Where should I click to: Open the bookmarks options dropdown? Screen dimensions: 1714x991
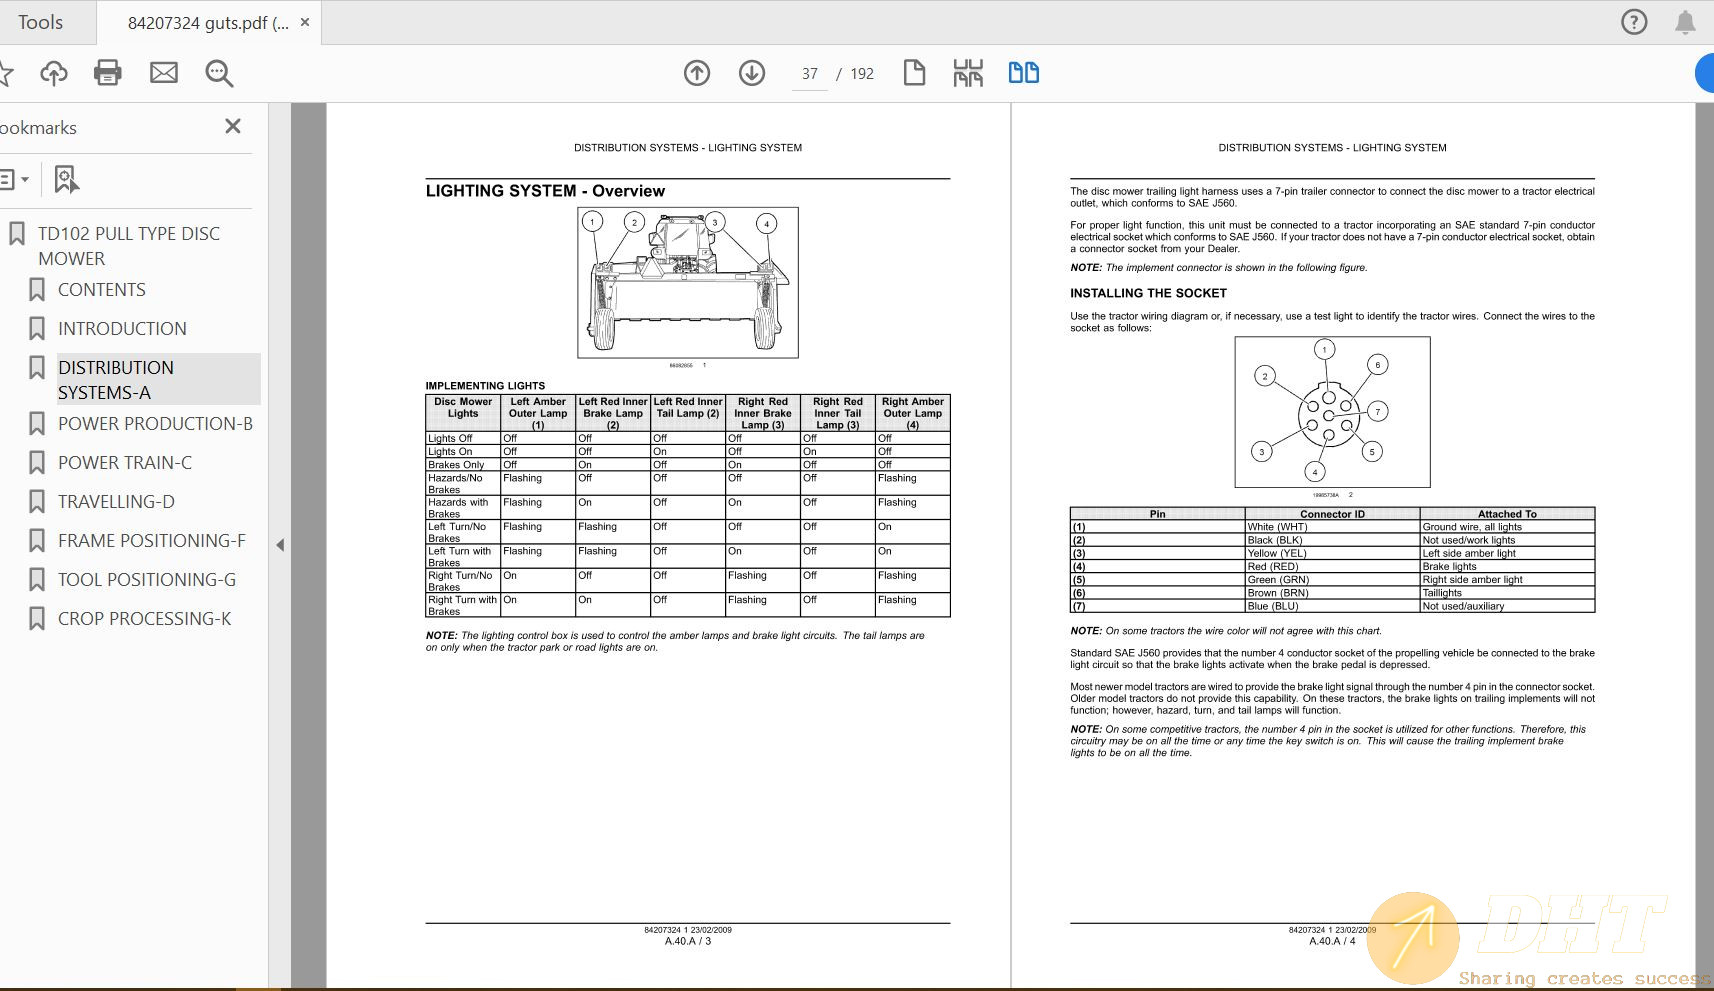(x=14, y=180)
